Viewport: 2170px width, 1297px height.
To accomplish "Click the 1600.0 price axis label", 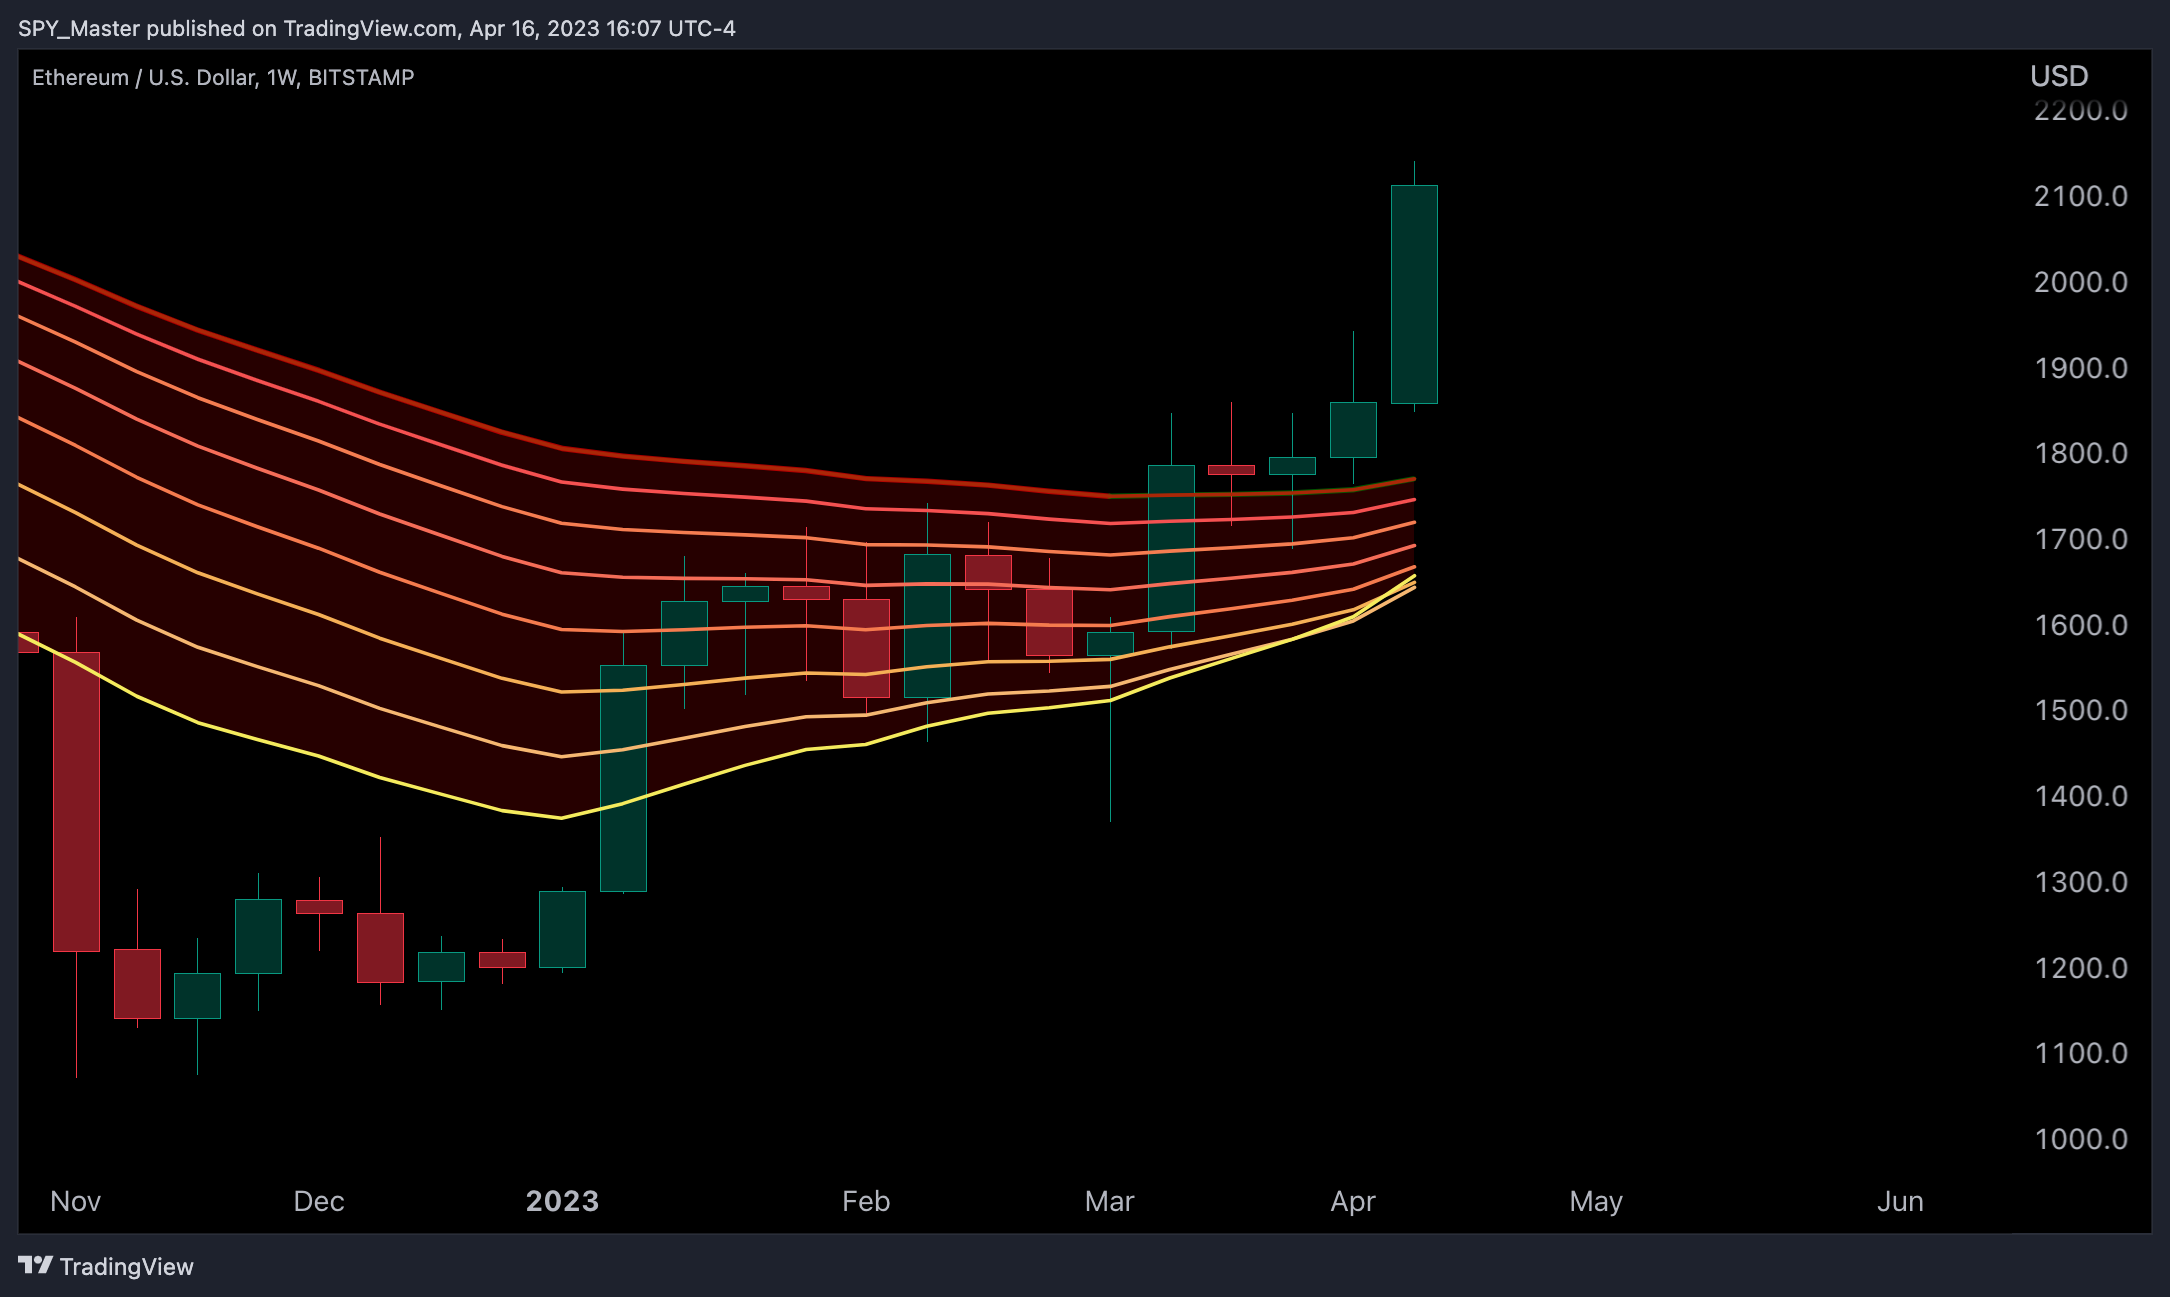I will pos(2080,625).
